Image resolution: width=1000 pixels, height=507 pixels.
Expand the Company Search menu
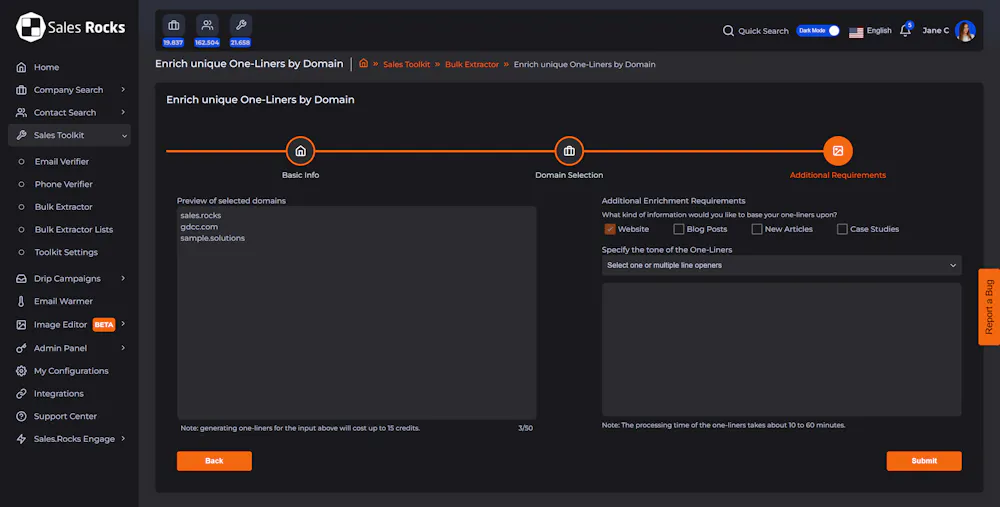(68, 90)
